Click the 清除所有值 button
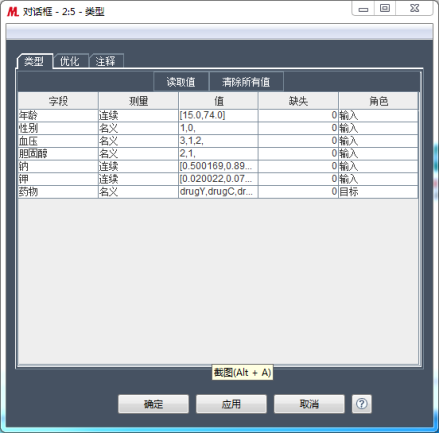439x433 pixels. click(246, 82)
